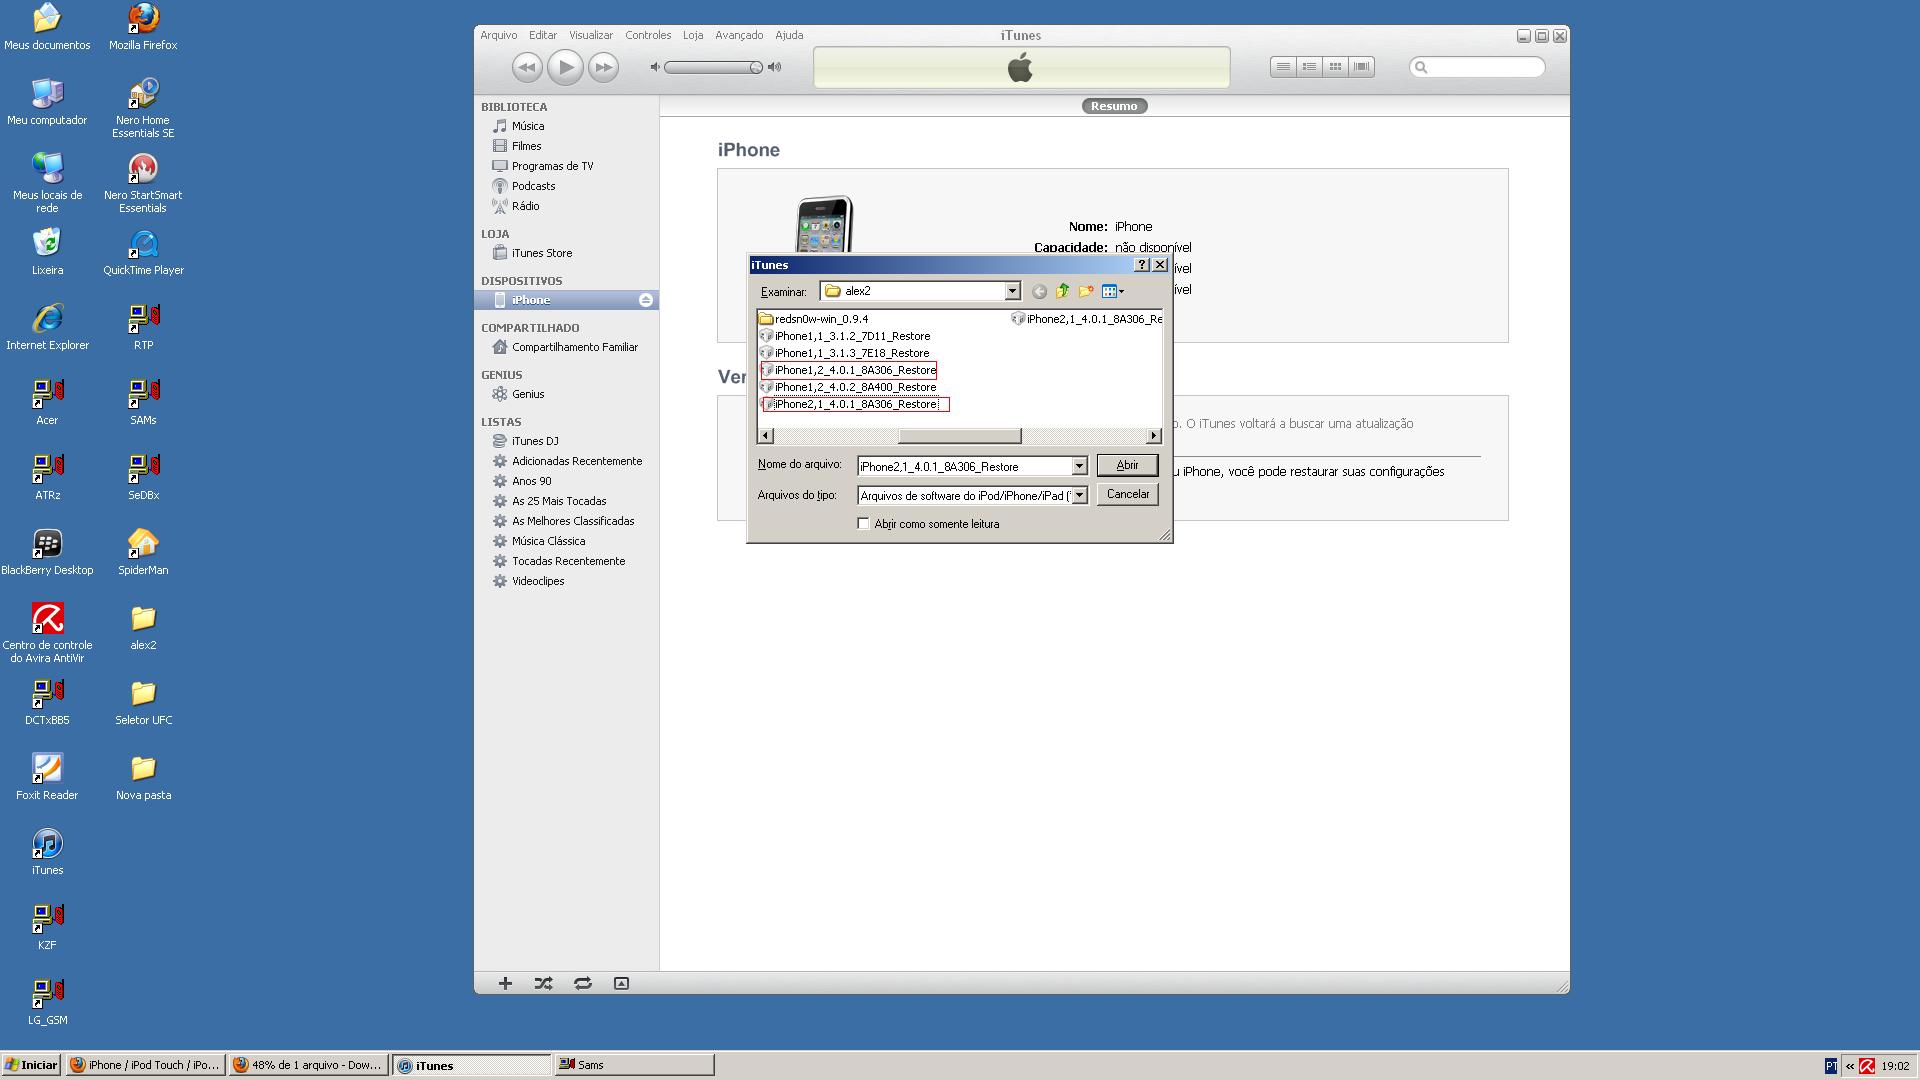Select iPhone1,1_3.1.3_7E18_Restore file
Image resolution: width=1920 pixels, height=1080 pixels.
coord(845,353)
